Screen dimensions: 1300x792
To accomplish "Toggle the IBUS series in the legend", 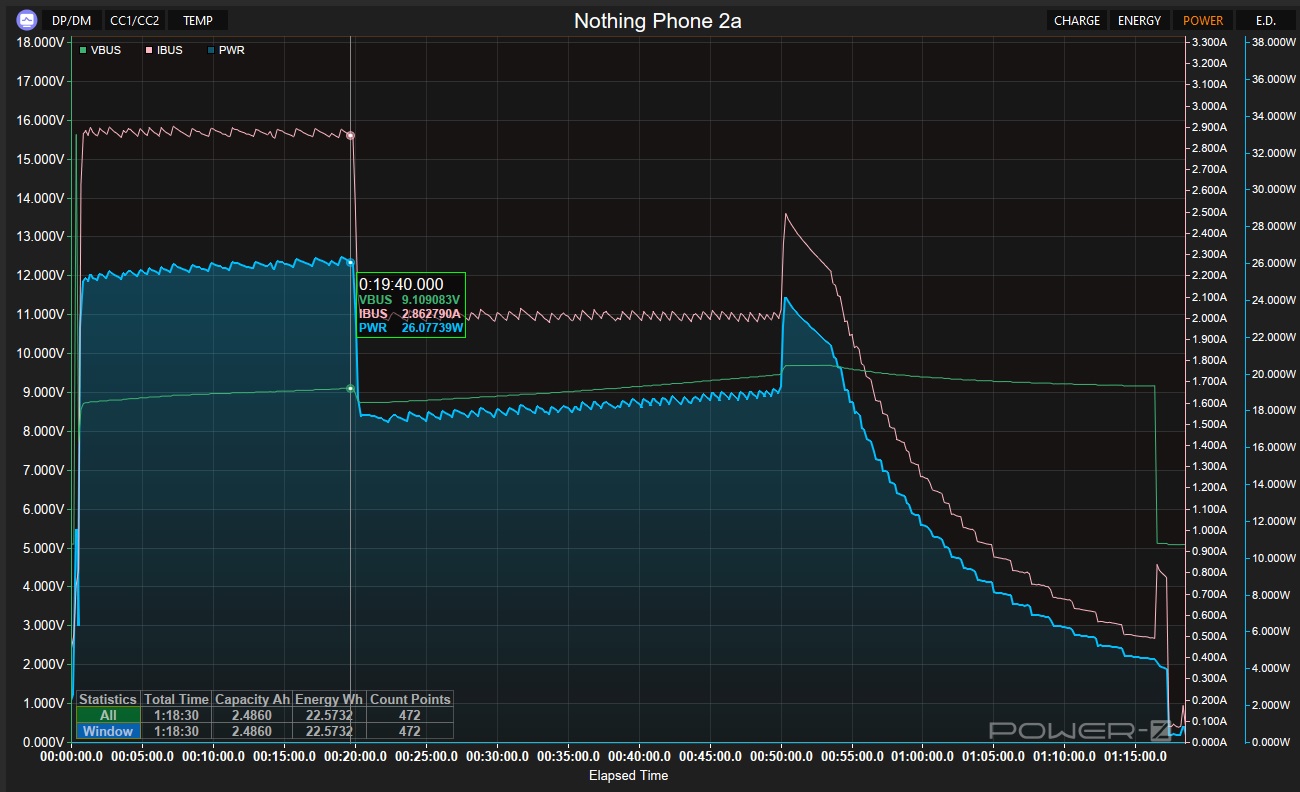I will pos(163,50).
